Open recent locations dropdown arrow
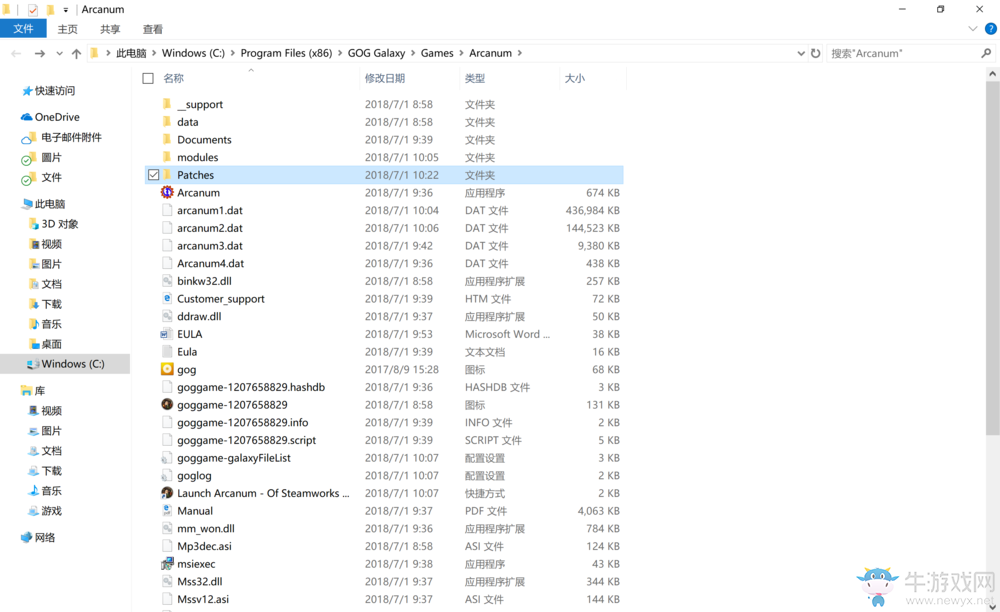The height and width of the screenshot is (612, 1000). (x=59, y=54)
